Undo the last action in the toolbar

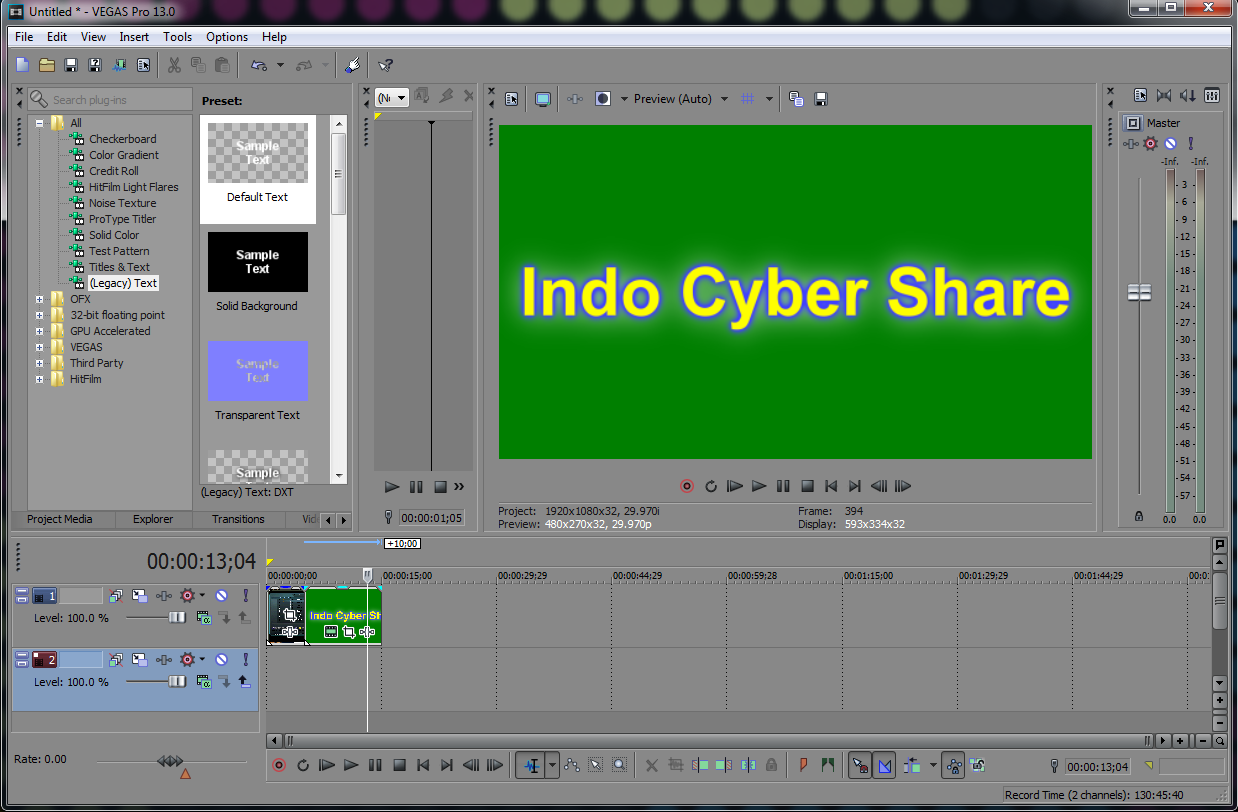[259, 65]
